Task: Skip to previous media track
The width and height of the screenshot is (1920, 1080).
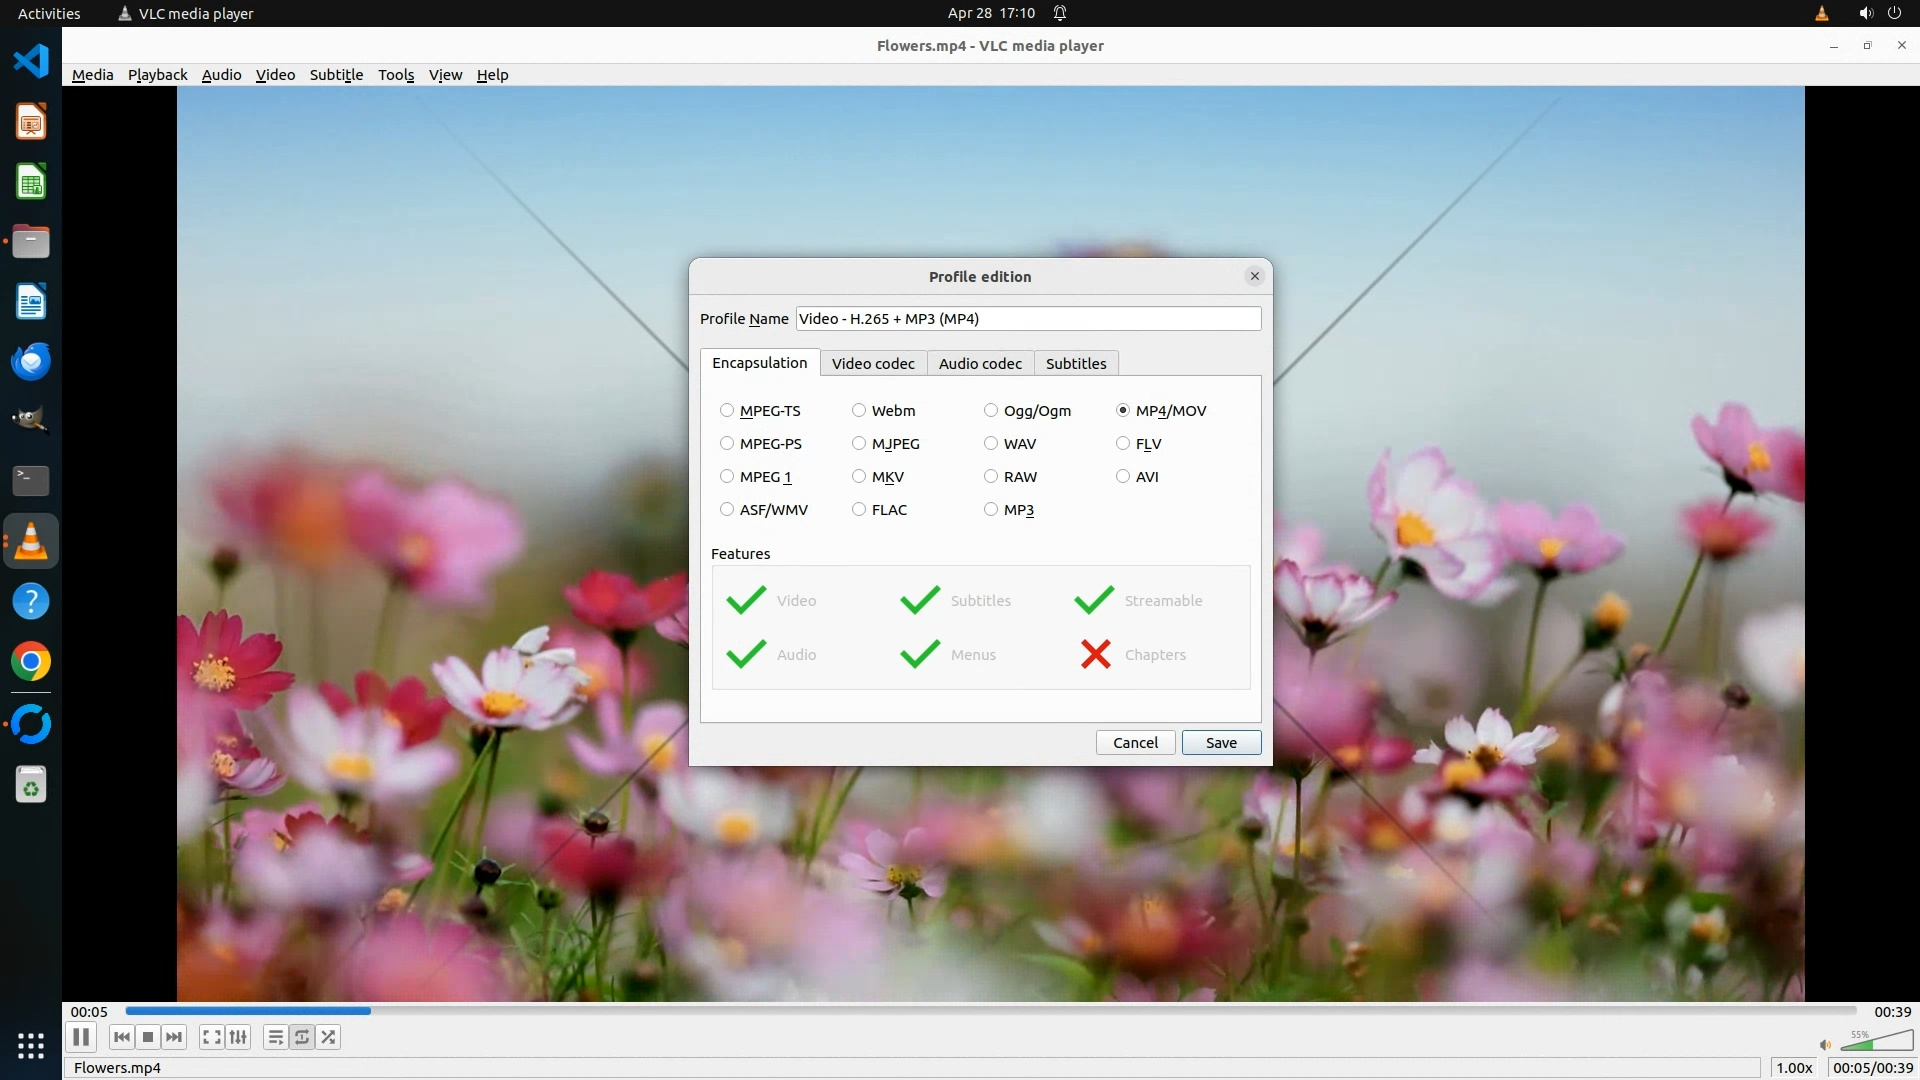Action: 122,1037
